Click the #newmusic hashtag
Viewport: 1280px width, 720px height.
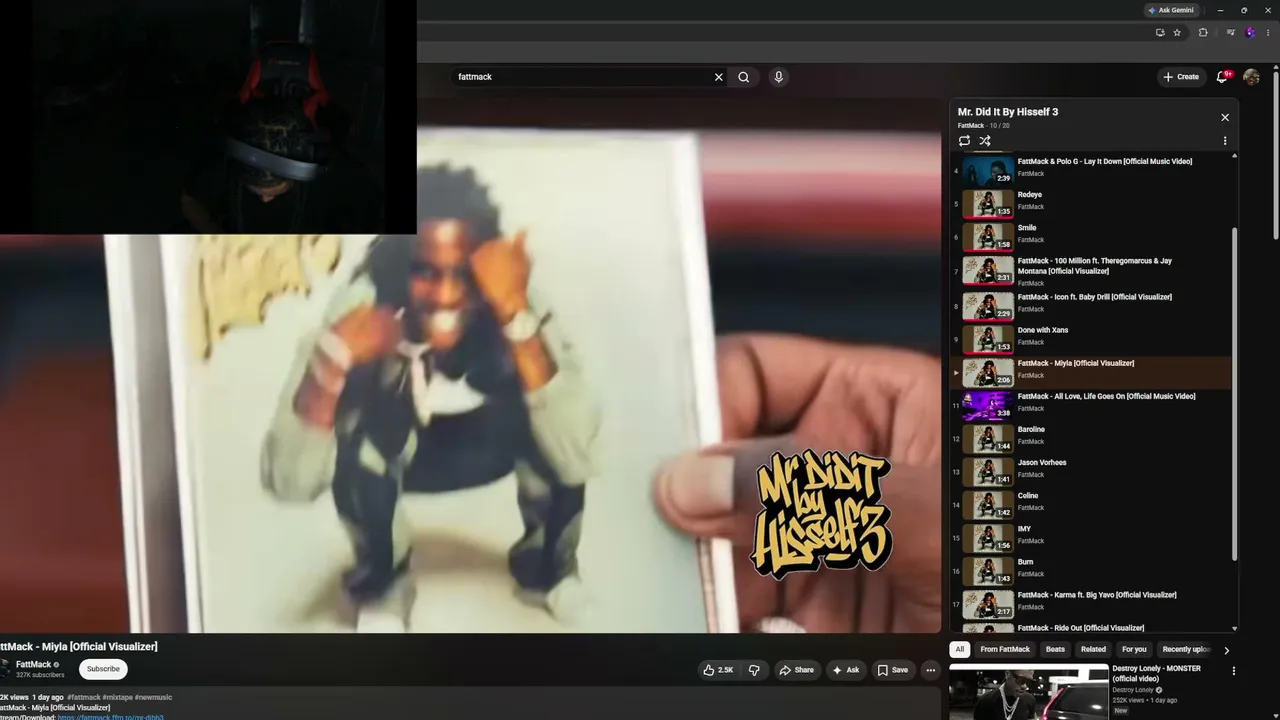click(153, 697)
